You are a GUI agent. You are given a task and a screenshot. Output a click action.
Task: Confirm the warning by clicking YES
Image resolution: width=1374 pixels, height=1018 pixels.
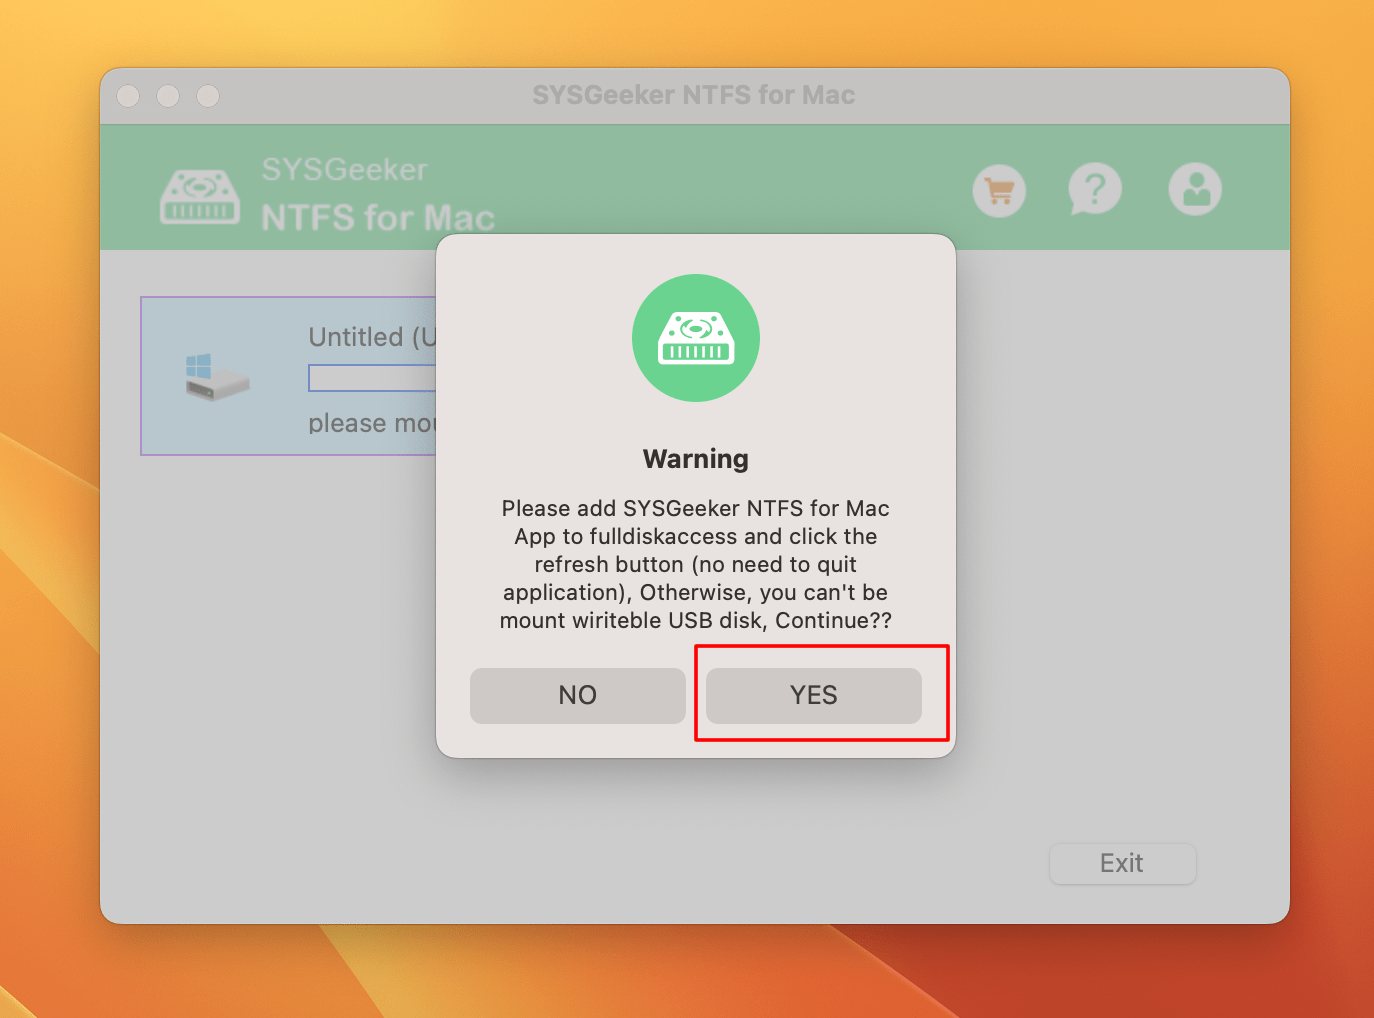coord(813,695)
